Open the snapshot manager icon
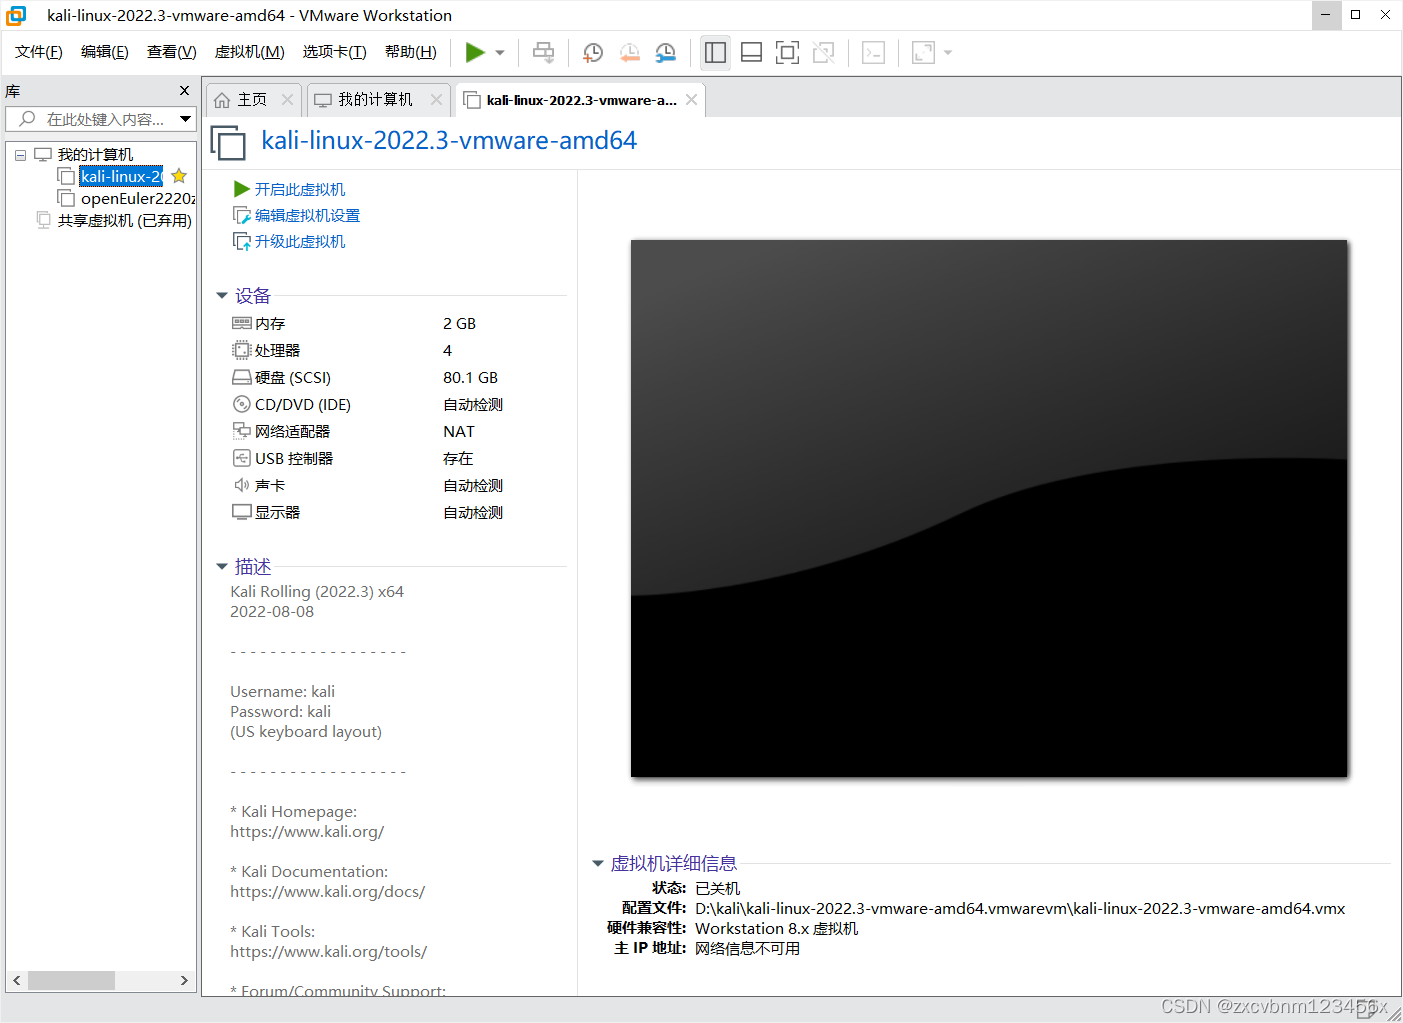This screenshot has width=1403, height=1023. (x=665, y=52)
